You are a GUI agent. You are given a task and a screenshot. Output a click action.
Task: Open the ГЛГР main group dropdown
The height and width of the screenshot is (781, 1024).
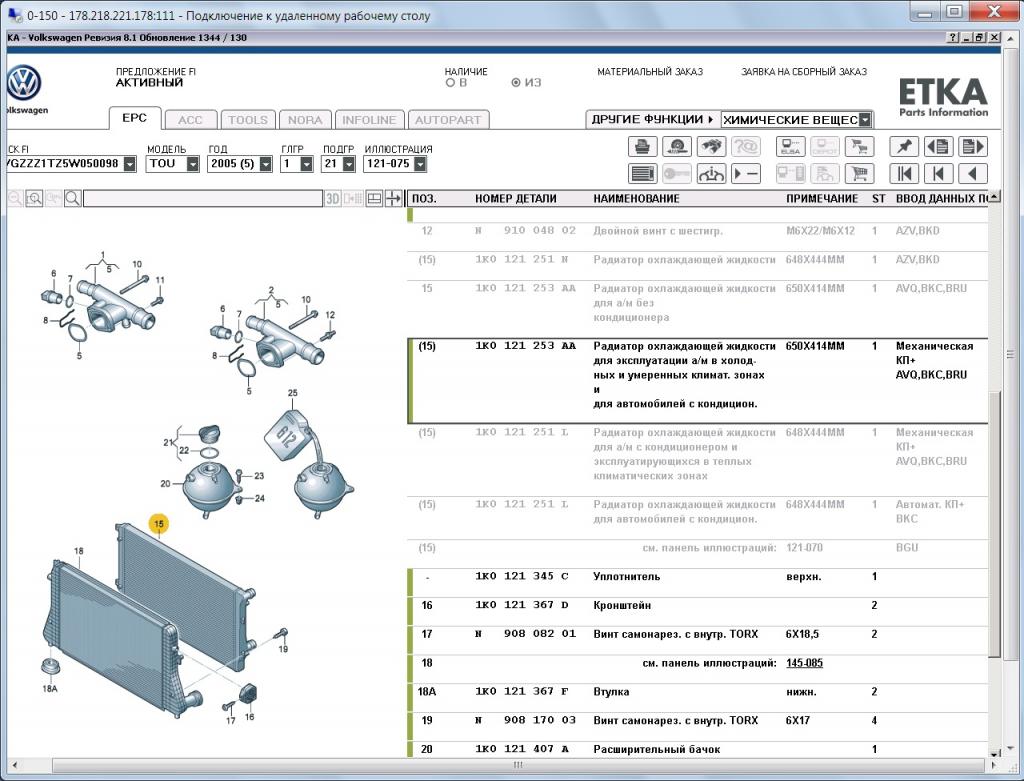point(306,164)
